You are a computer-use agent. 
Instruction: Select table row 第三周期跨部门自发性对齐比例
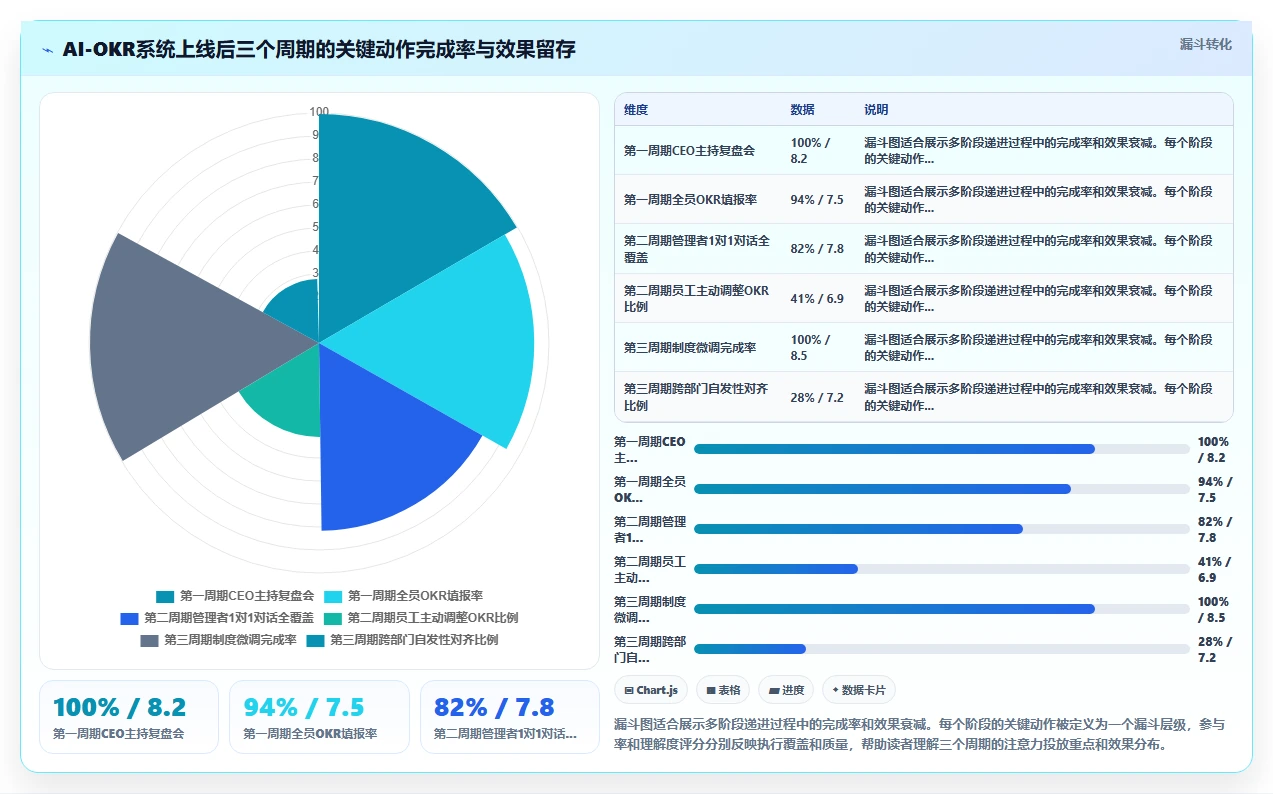coord(923,397)
